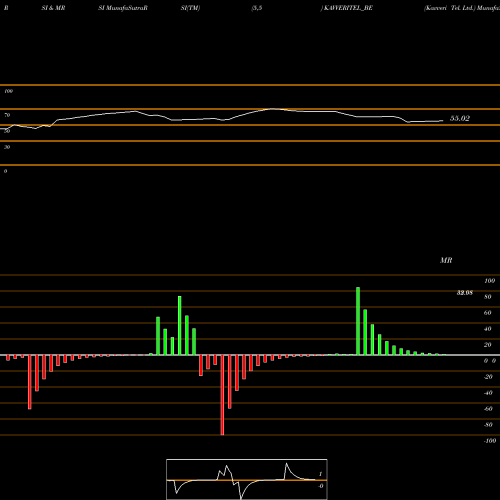Click the -20 label on MR axis
The width and height of the screenshot is (500, 500).
tap(488, 377)
